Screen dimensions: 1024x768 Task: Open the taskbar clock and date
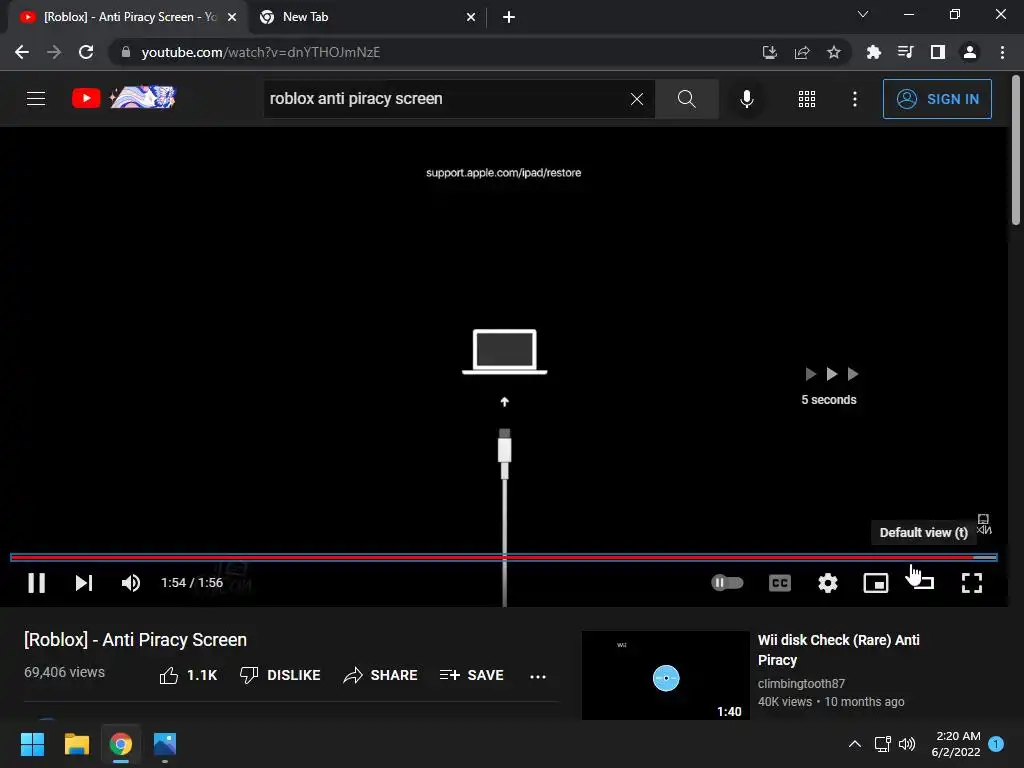[x=956, y=744]
